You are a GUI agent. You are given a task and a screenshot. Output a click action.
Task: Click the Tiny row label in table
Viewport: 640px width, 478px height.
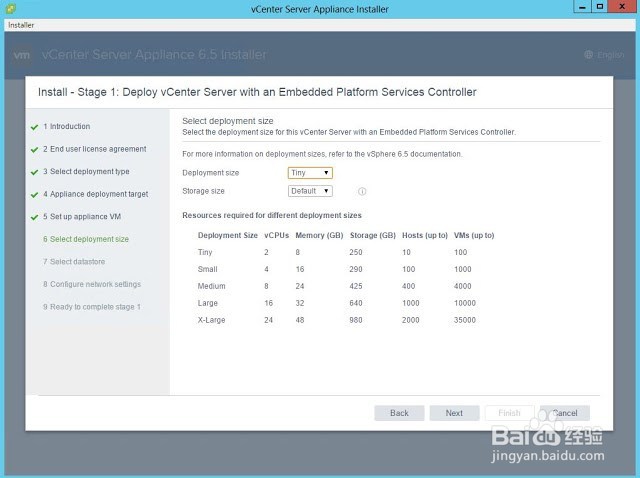(x=205, y=252)
